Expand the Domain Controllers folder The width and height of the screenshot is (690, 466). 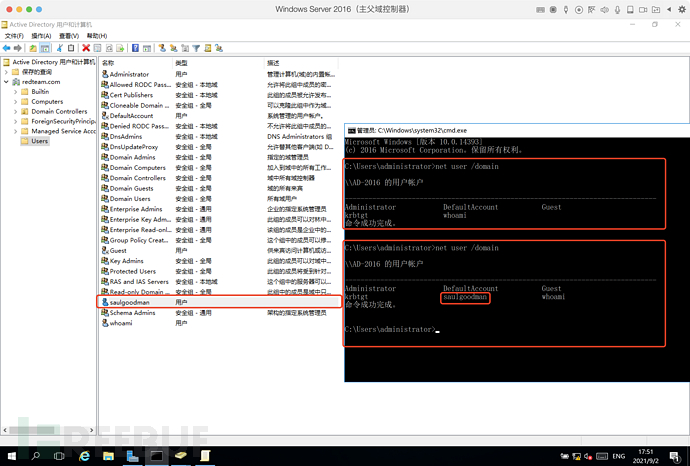tap(15, 111)
